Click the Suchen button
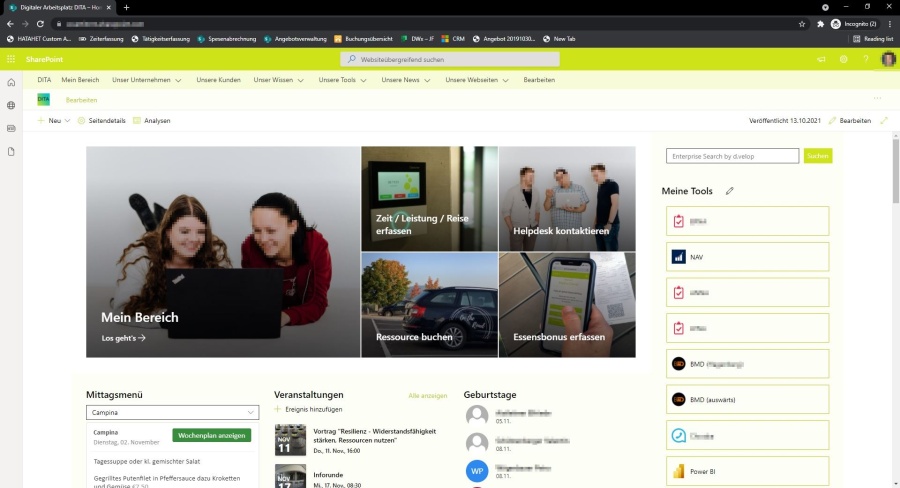This screenshot has height=488, width=900. click(818, 156)
